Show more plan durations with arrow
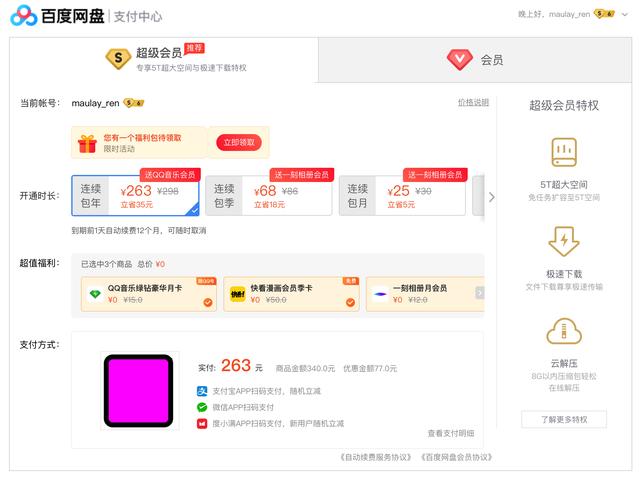 tap(492, 197)
